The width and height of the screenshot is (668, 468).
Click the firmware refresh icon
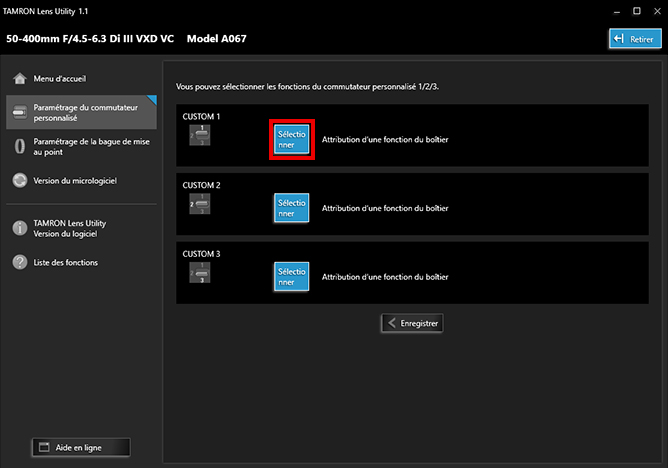point(20,181)
